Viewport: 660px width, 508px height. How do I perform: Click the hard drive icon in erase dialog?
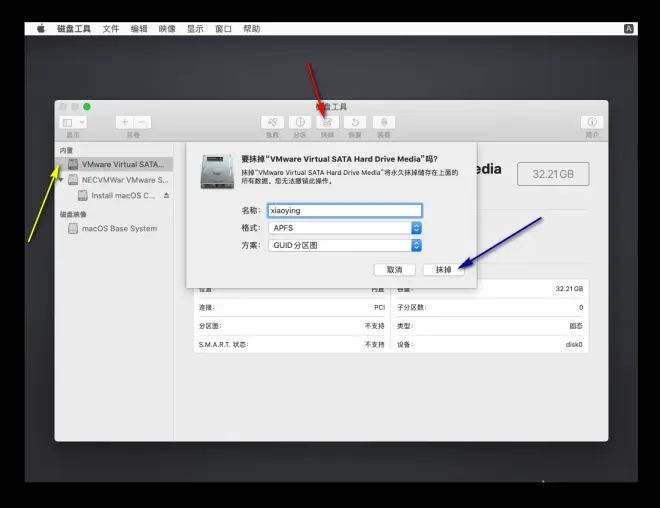coord(217,171)
